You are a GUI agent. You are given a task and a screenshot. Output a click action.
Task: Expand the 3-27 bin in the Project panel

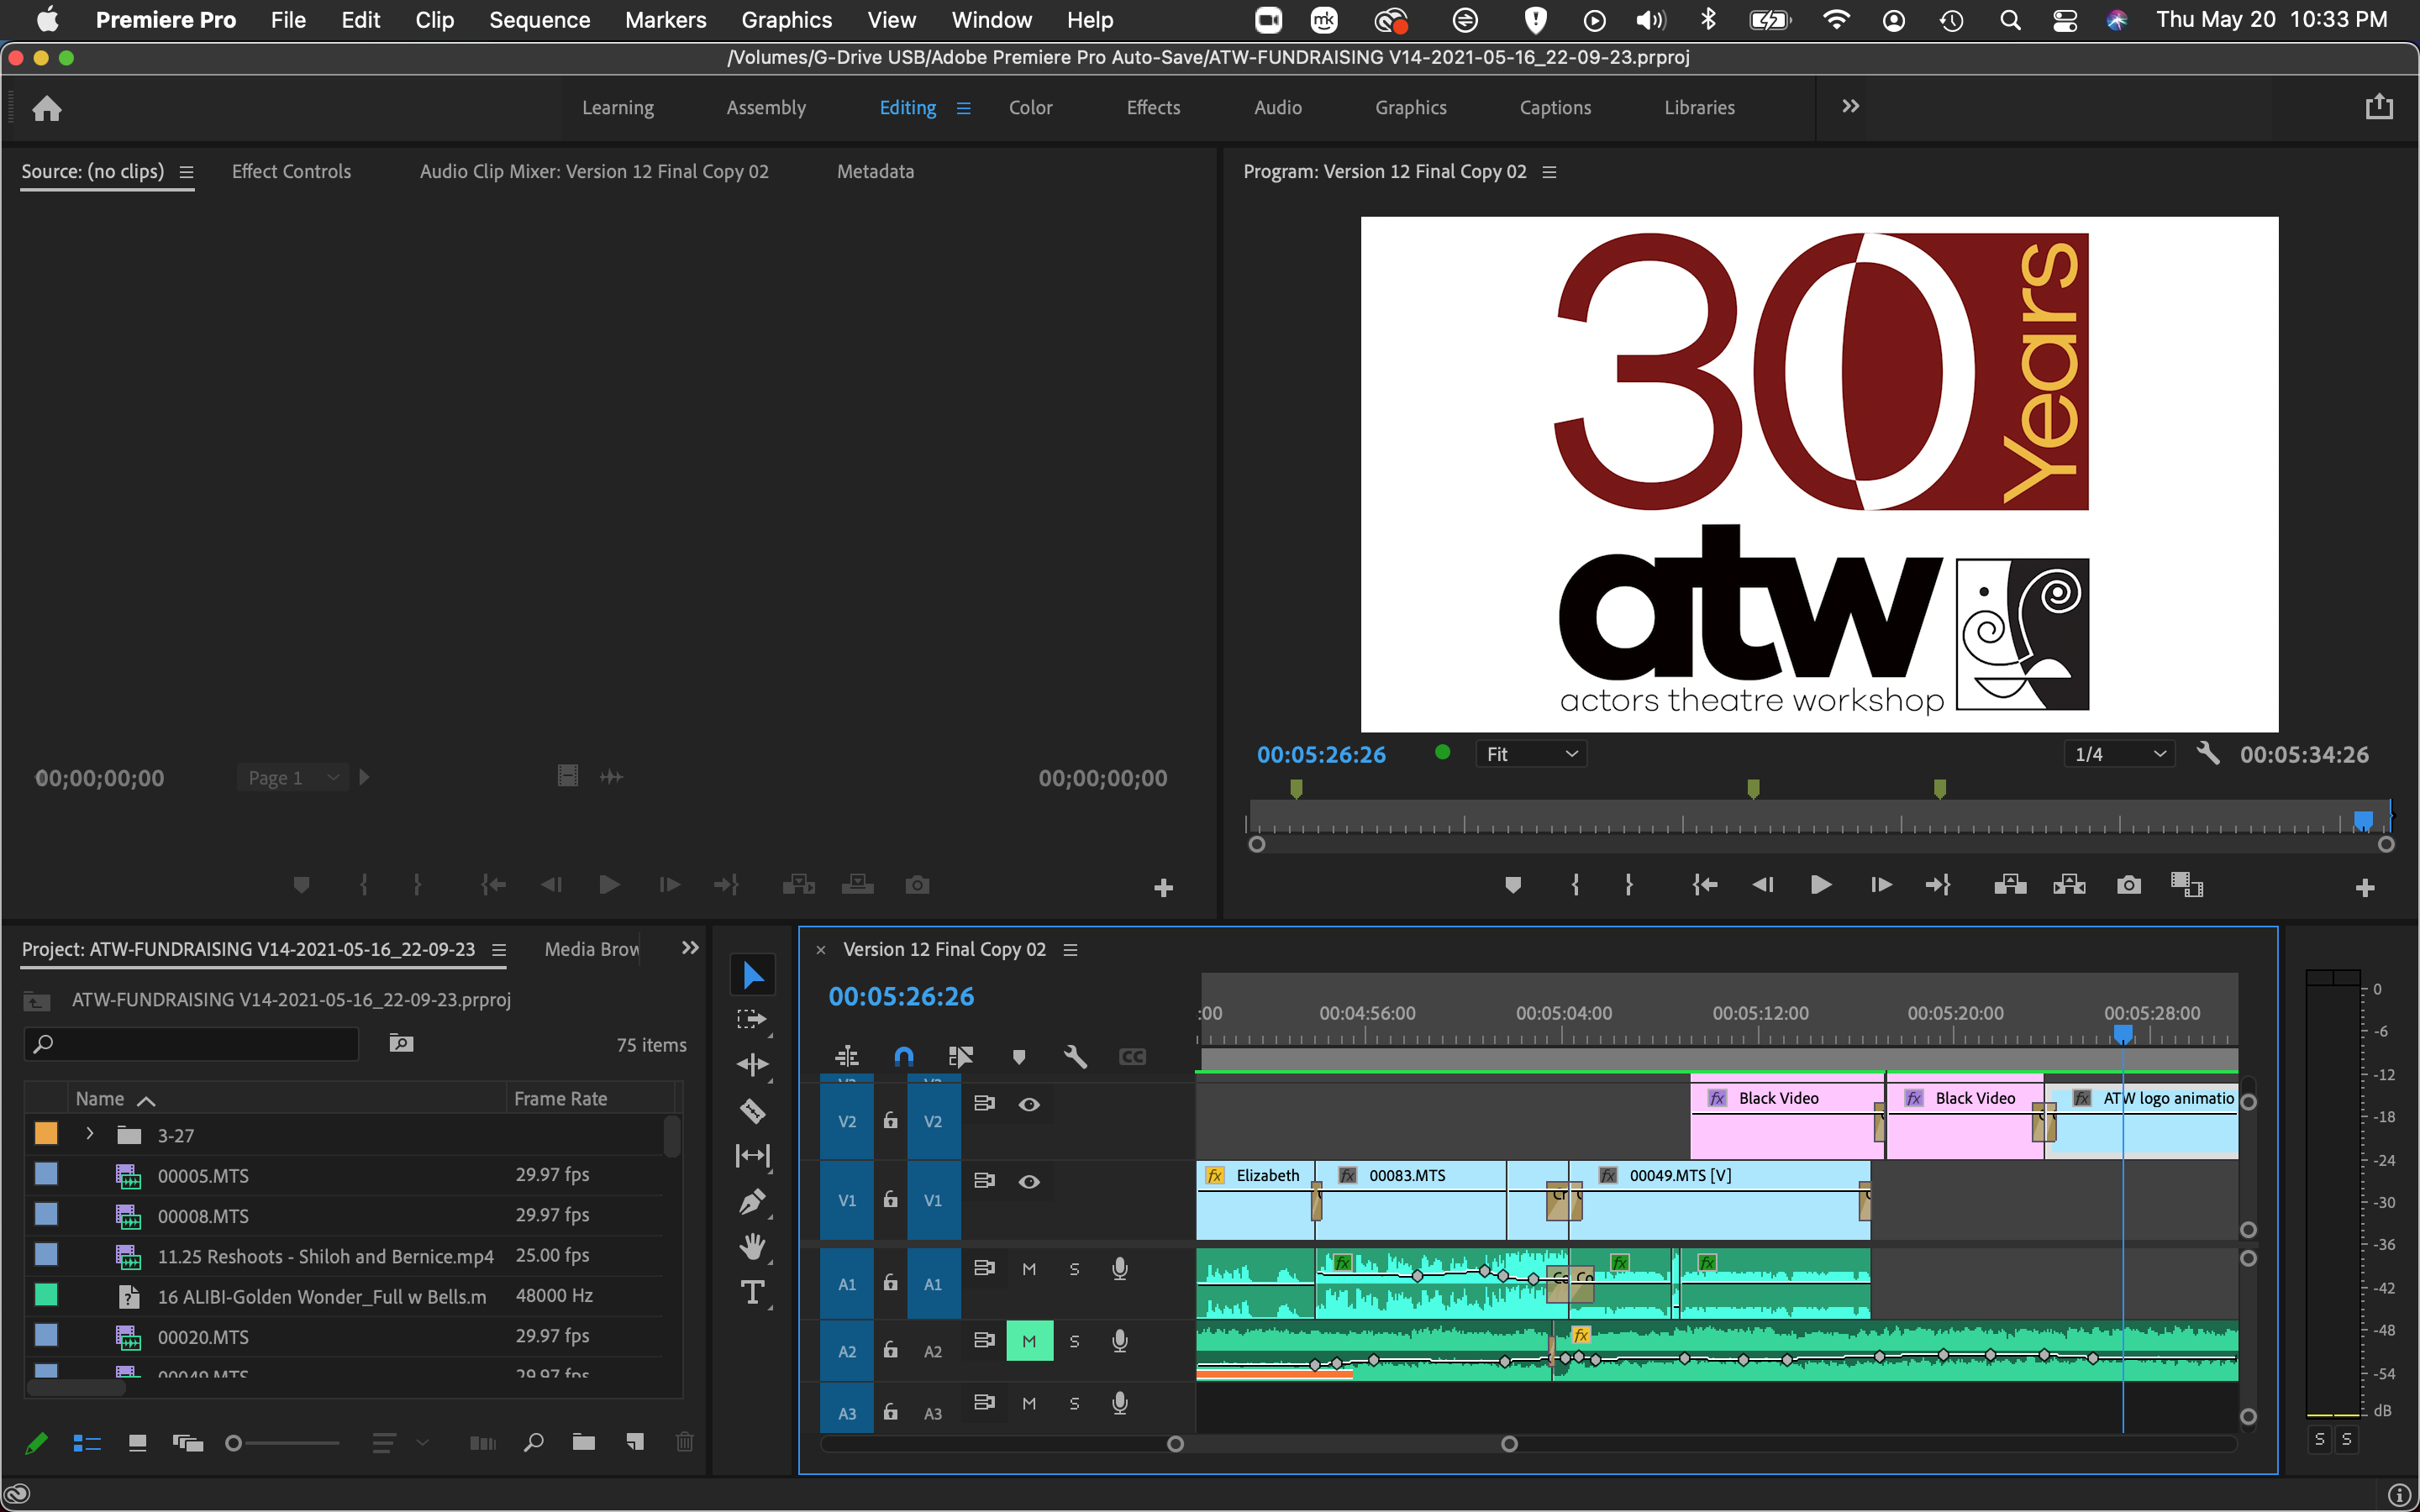pyautogui.click(x=89, y=1133)
